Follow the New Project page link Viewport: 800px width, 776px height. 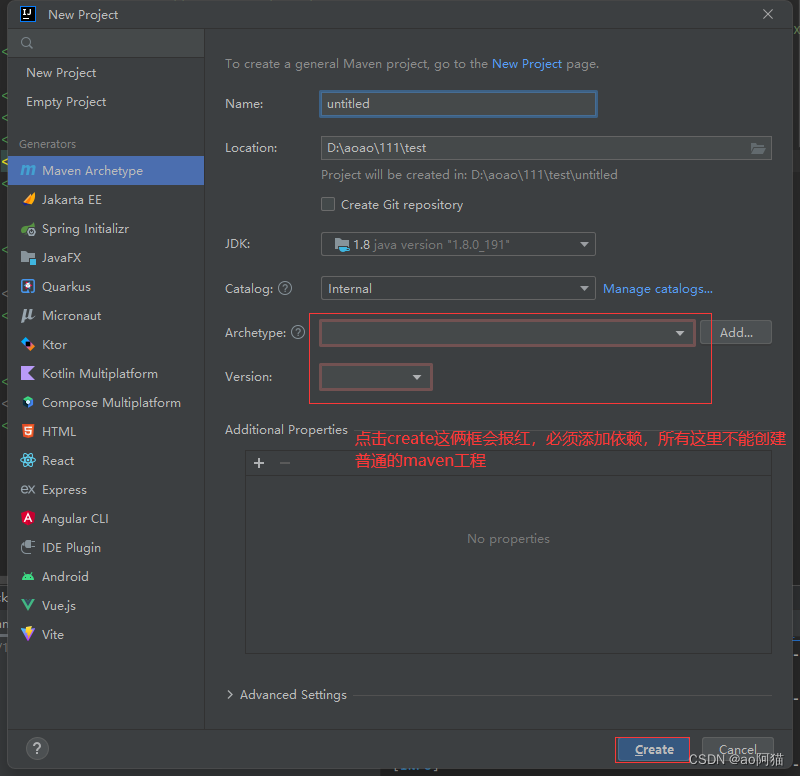click(x=527, y=64)
